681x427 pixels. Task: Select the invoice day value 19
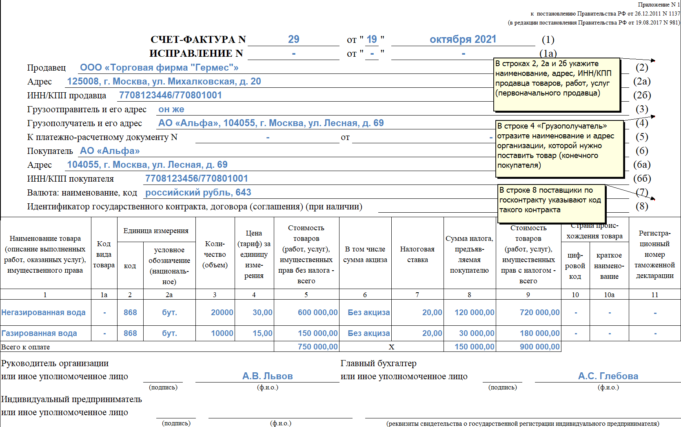point(373,37)
